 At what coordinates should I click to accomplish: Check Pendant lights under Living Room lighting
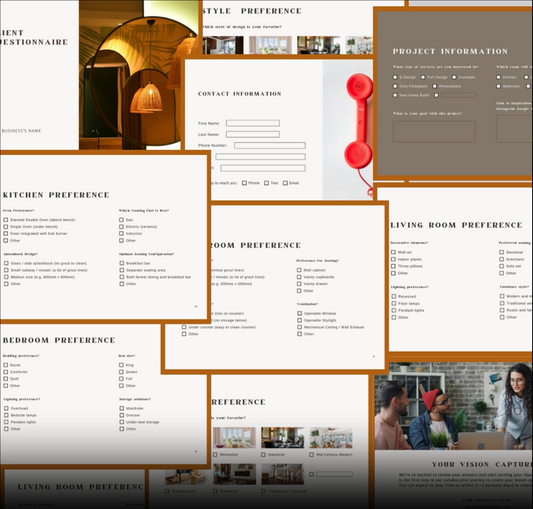[394, 310]
